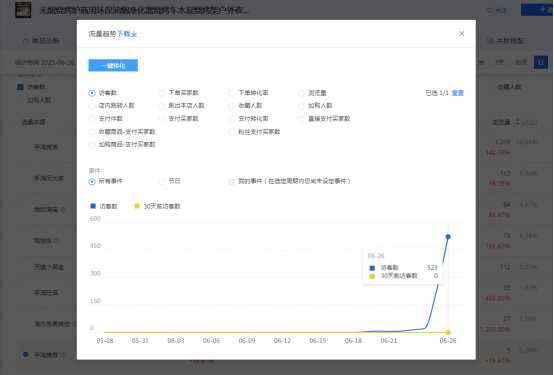Select the 所有事件 event radio
Viewport: 554px width, 375px height.
pos(92,182)
